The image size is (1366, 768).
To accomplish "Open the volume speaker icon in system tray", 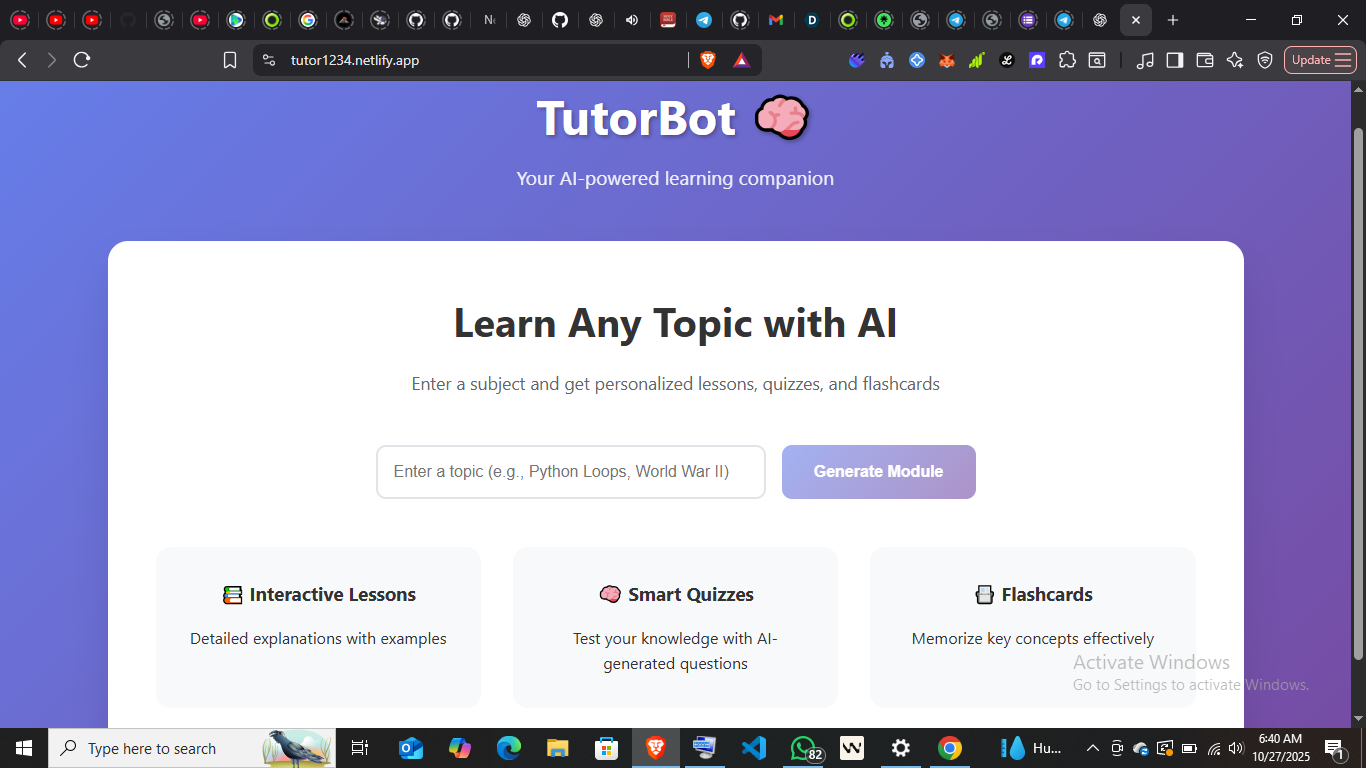I will click(1236, 748).
